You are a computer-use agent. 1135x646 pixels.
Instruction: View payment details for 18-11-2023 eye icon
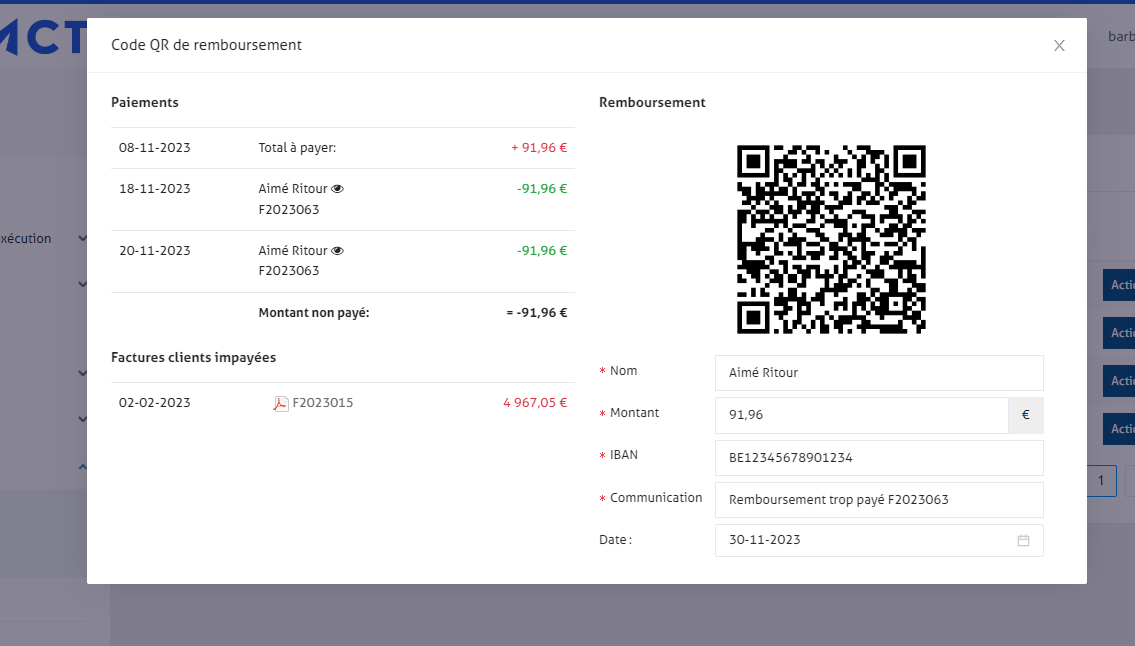click(338, 188)
